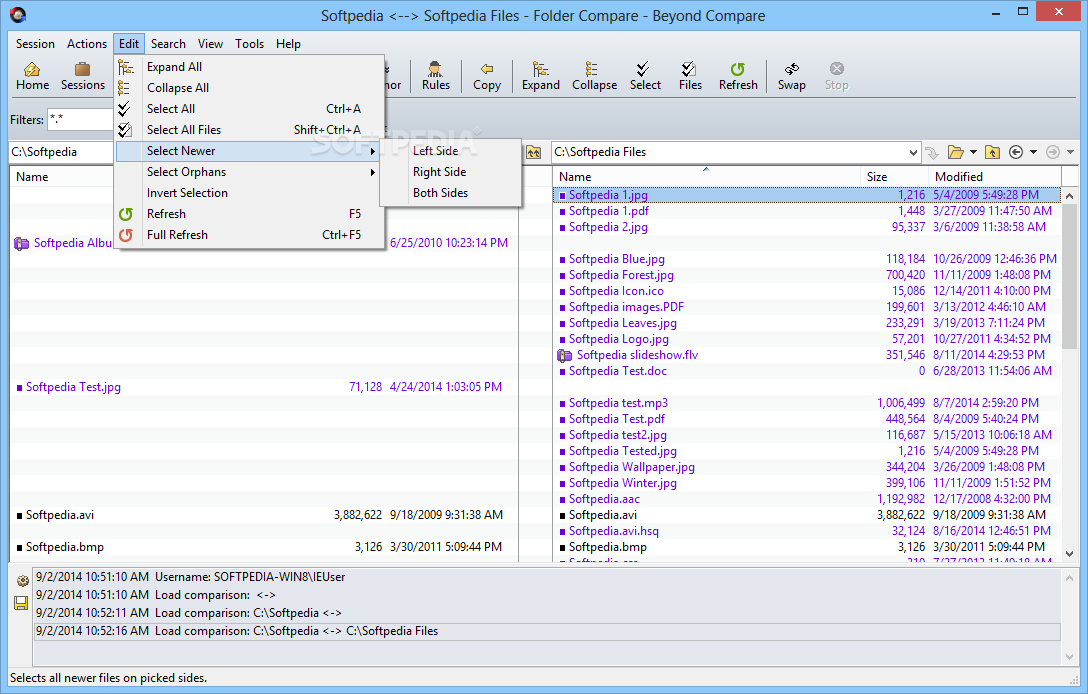Select Softpedia 1.pdf in right pane
1088x694 pixels.
(x=807, y=211)
